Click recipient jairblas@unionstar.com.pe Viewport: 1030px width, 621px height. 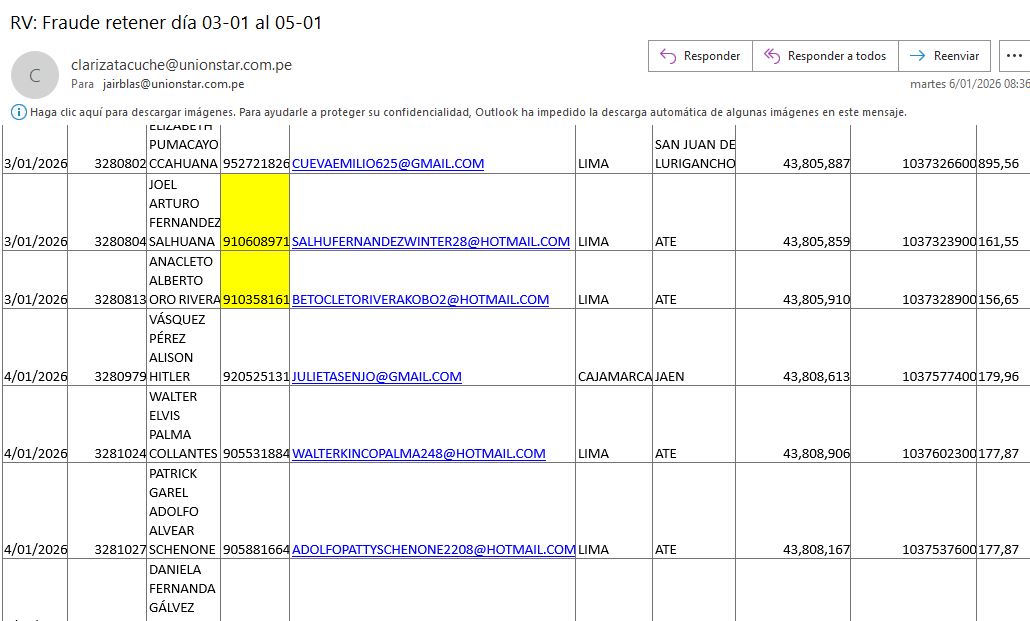point(173,85)
